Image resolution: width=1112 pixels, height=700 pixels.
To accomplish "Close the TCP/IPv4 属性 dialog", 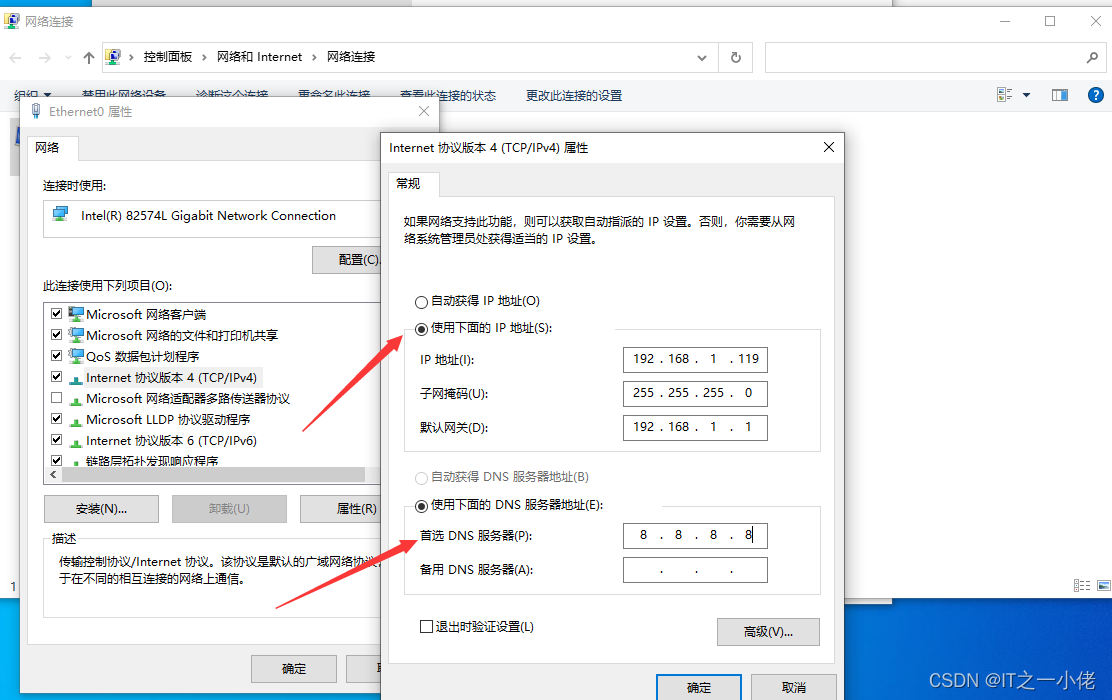I will click(828, 147).
